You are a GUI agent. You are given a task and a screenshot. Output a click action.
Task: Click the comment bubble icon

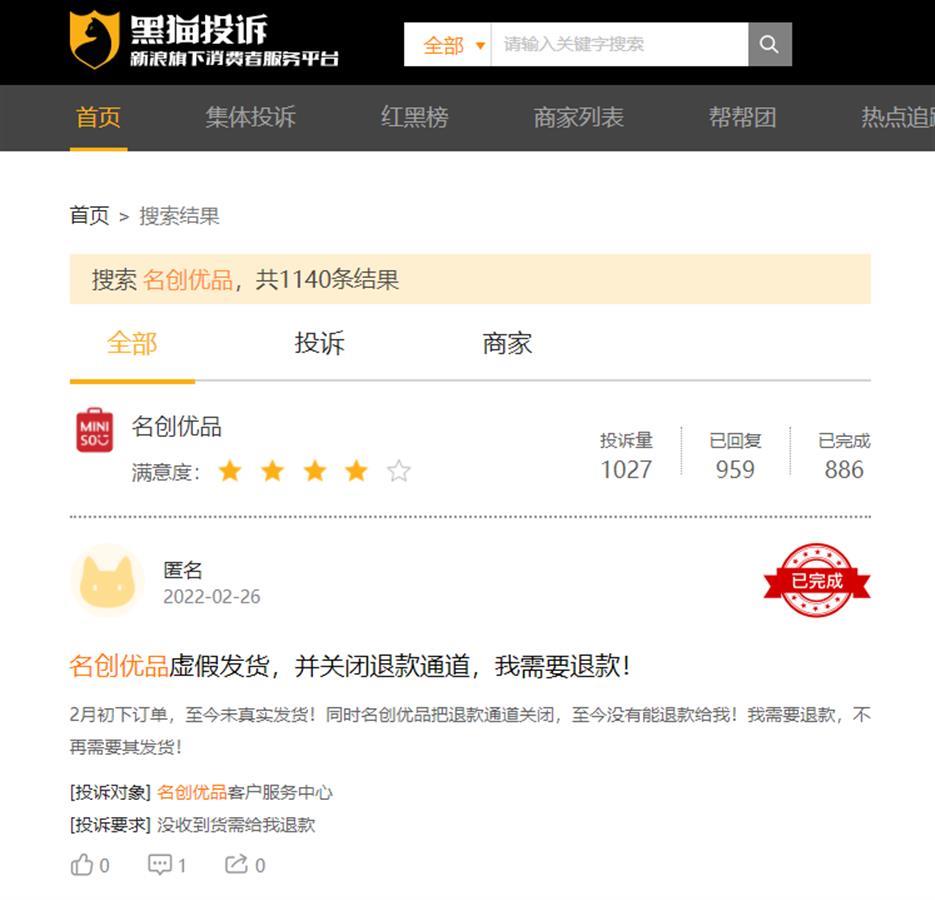[x=160, y=864]
